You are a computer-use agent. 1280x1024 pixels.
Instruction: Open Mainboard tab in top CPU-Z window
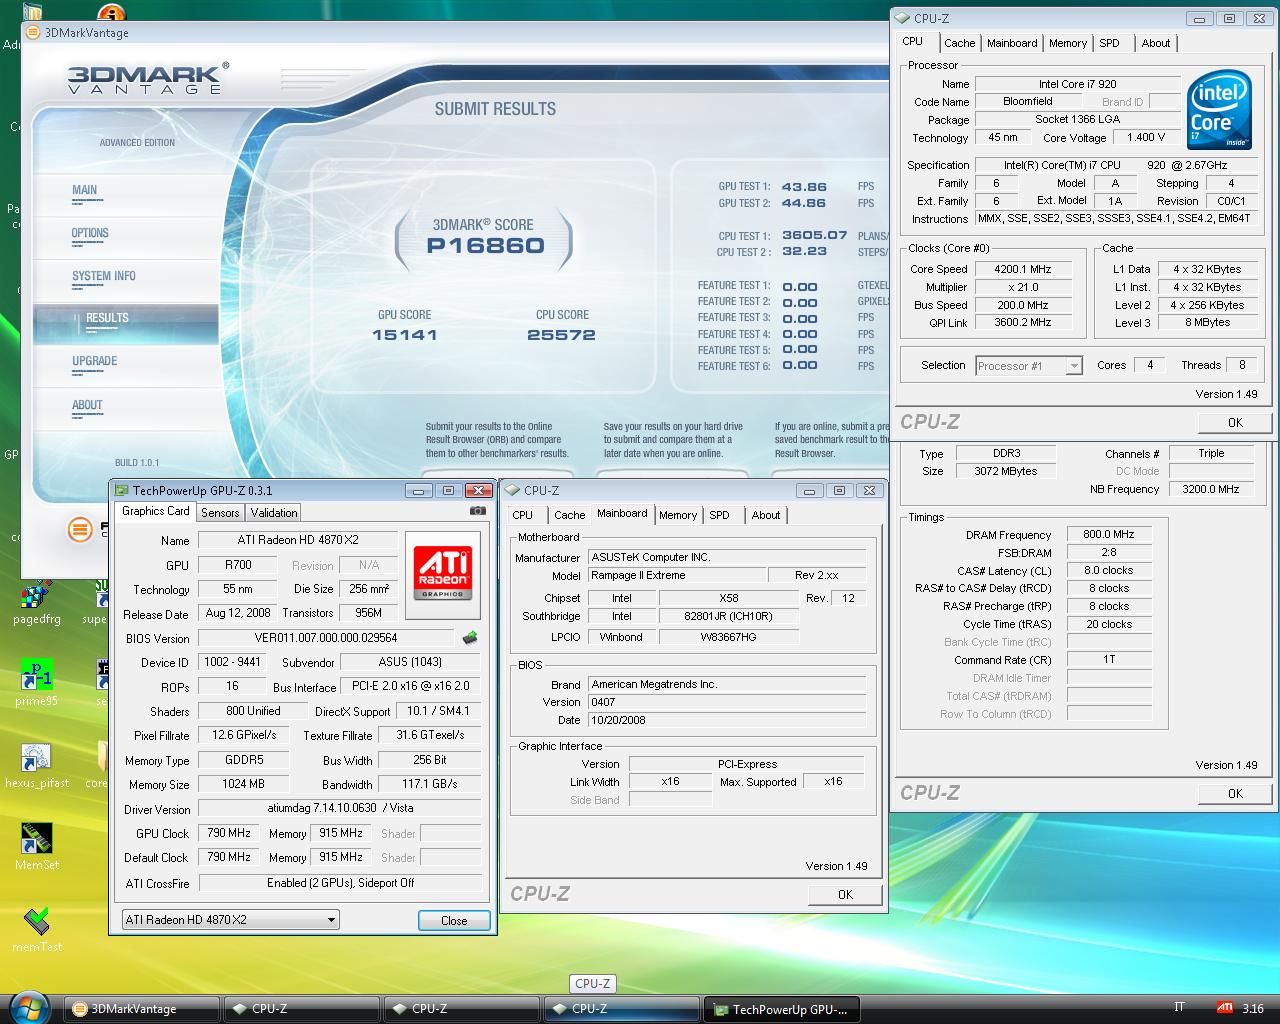coord(1012,43)
